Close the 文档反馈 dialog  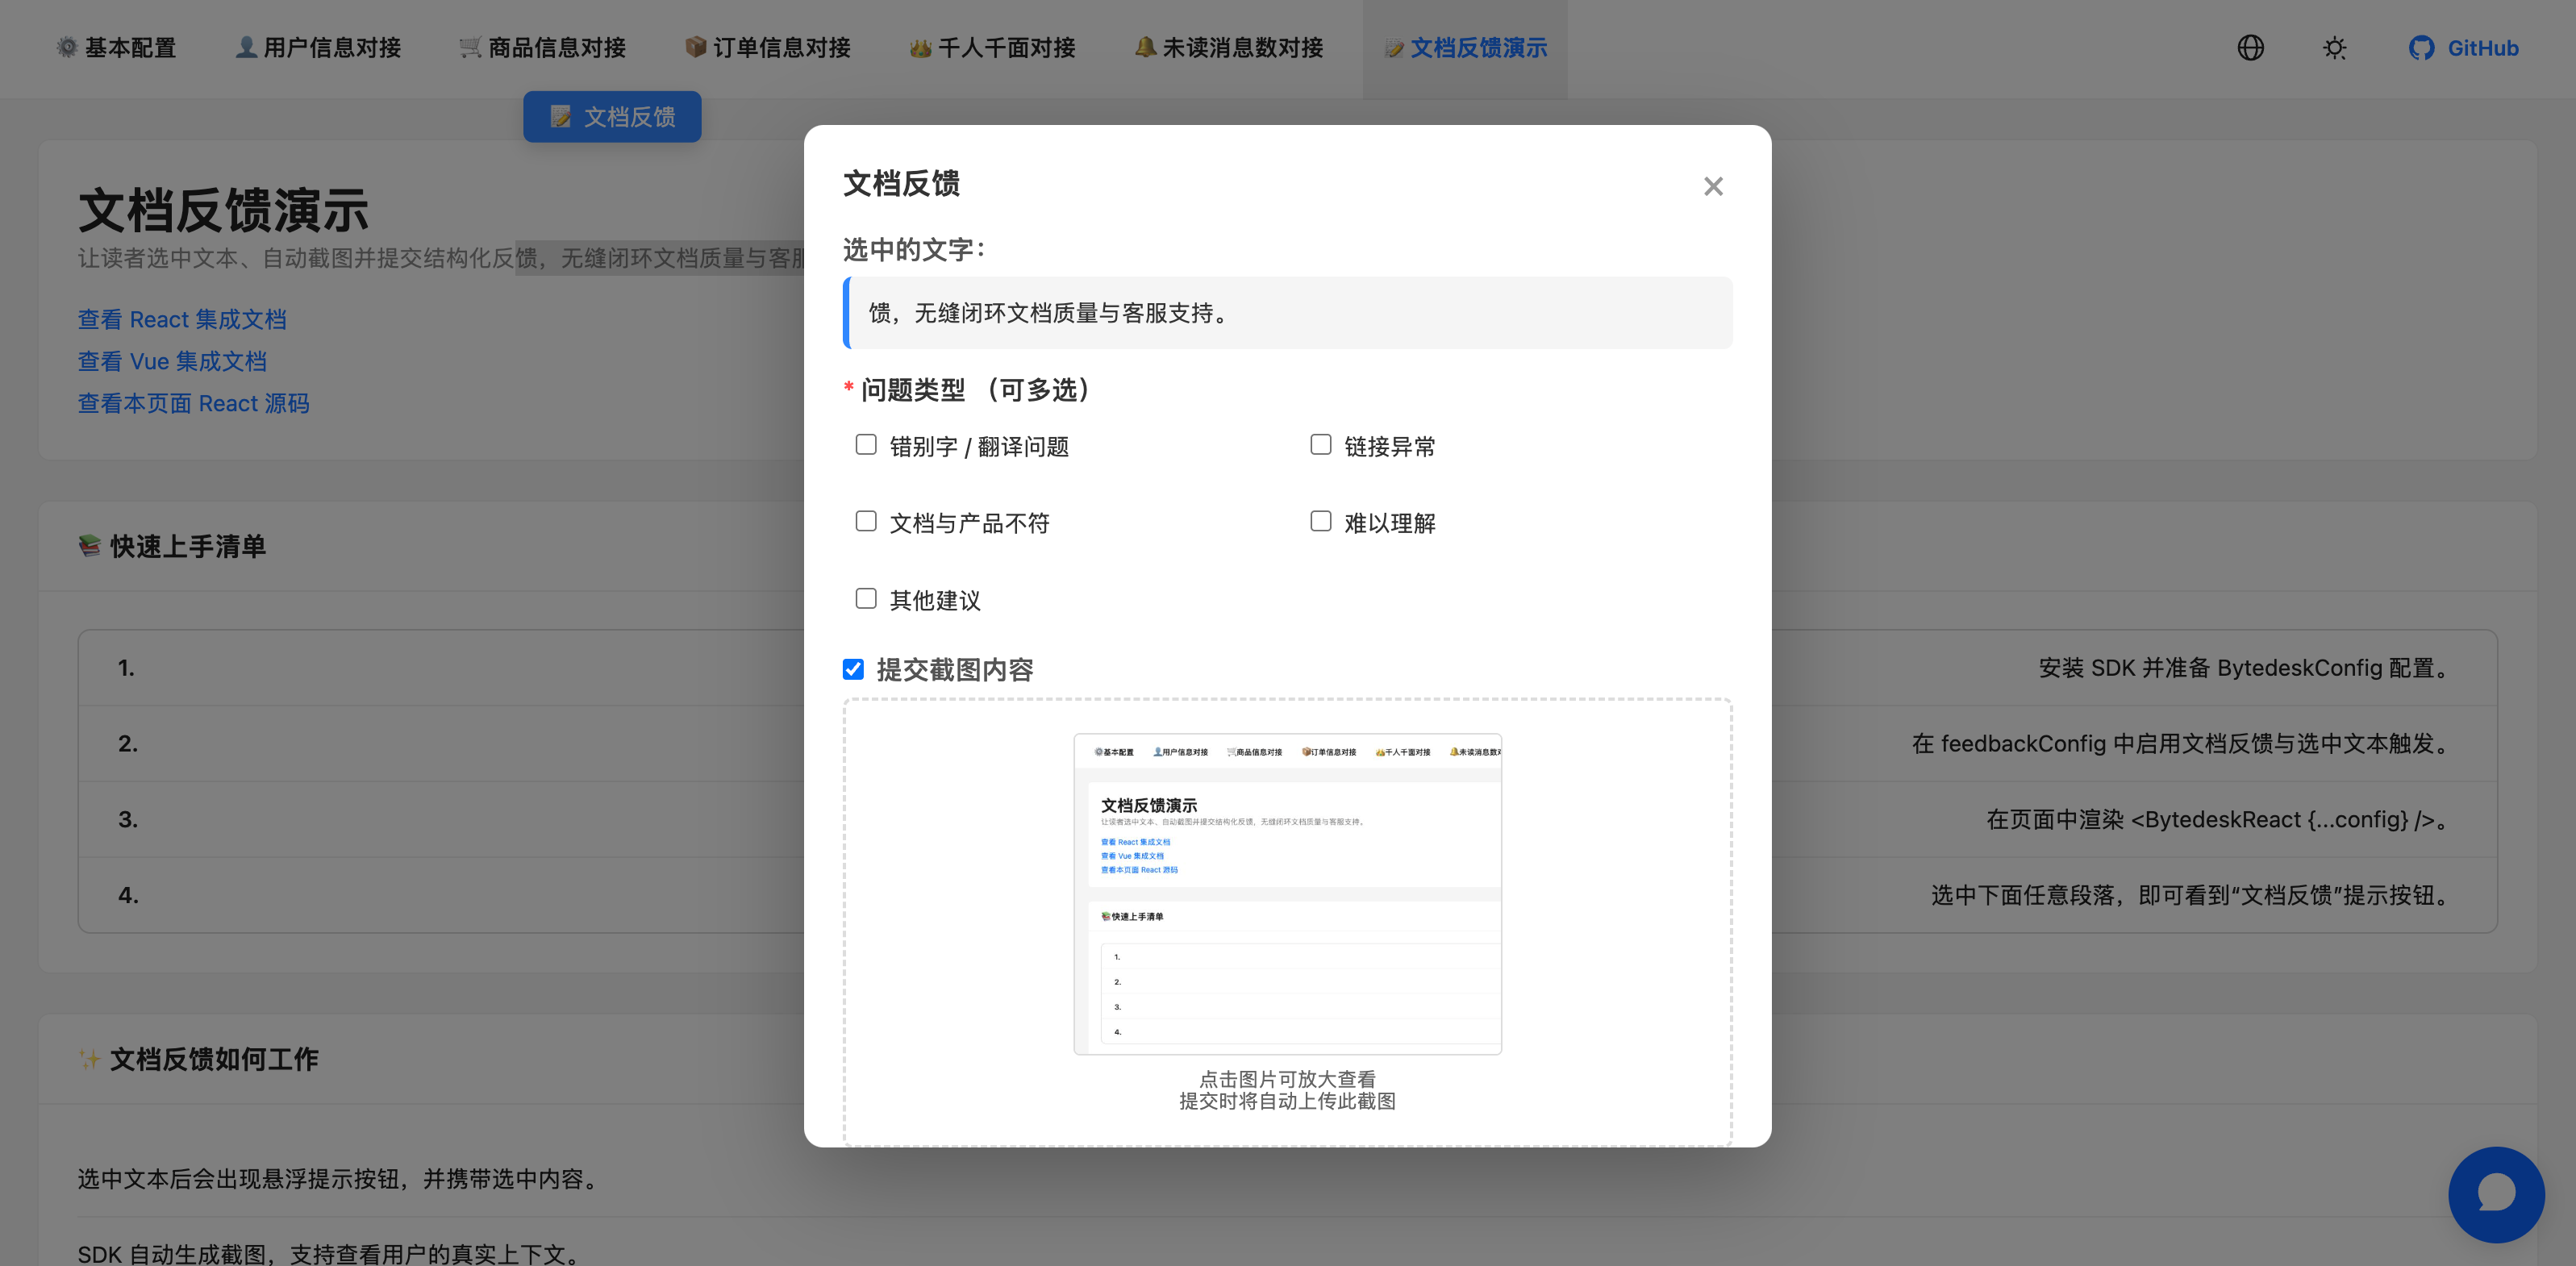click(x=1713, y=186)
